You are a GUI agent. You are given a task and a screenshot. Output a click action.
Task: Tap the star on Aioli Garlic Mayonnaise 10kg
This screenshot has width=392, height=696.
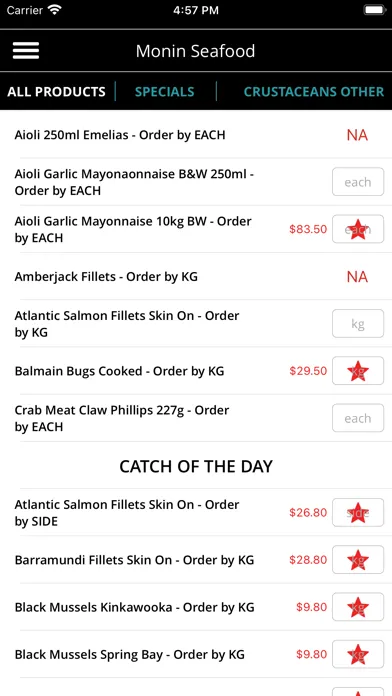point(358,229)
